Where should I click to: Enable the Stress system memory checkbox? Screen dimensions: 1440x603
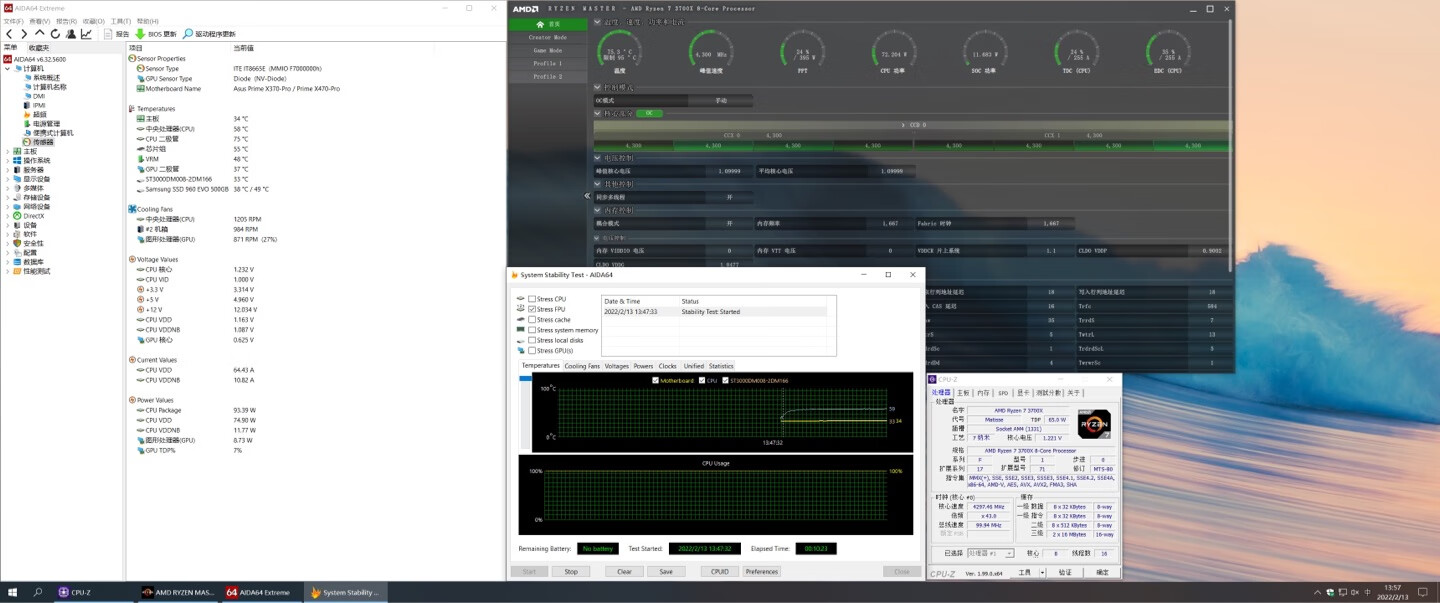(532, 330)
